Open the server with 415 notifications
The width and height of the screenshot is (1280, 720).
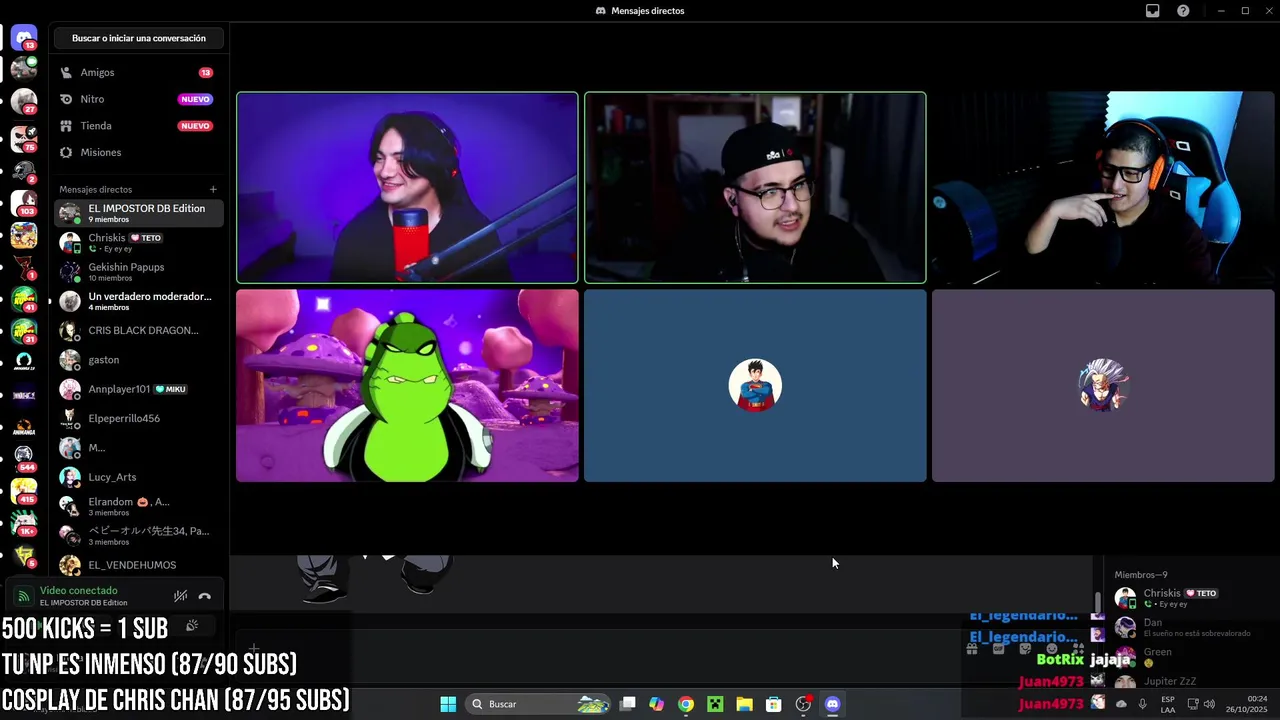(24, 490)
